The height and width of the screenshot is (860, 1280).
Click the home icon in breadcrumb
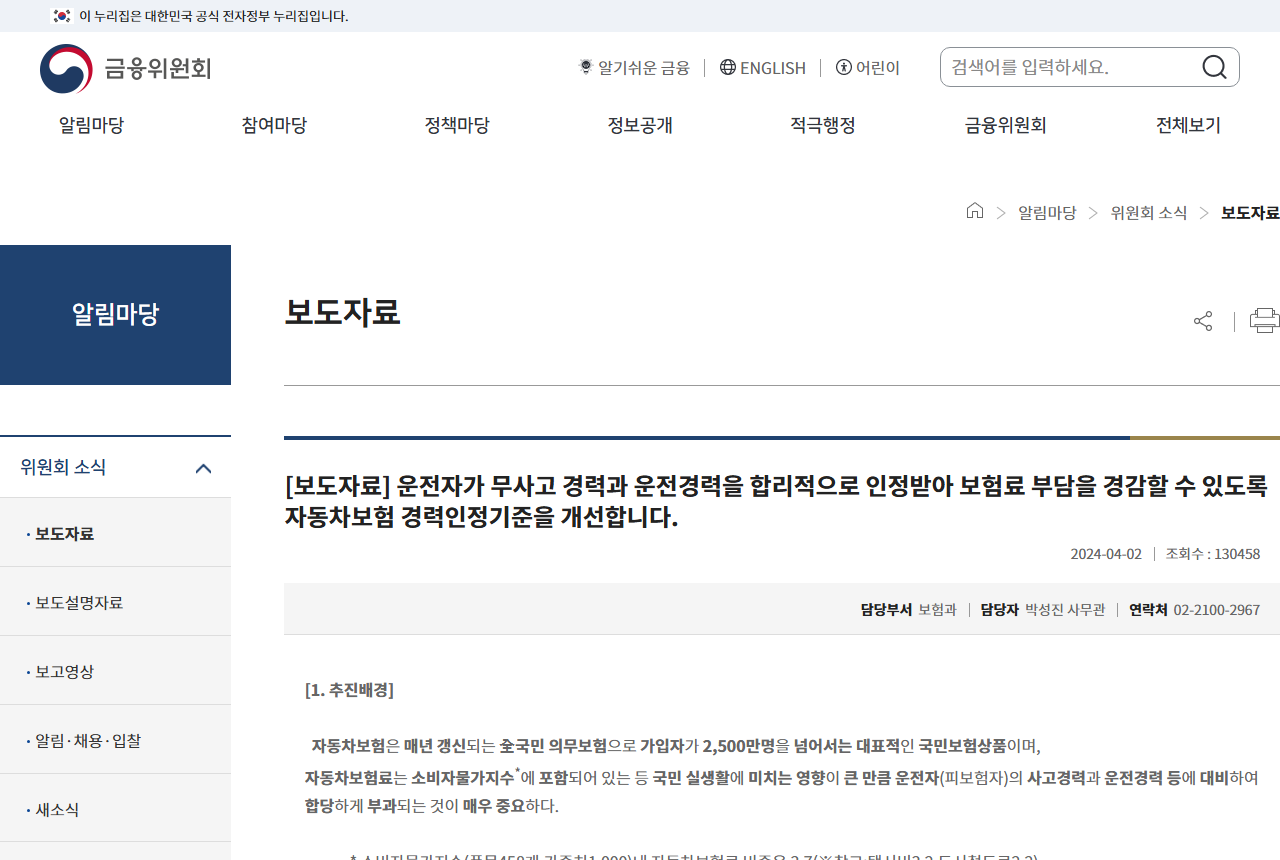[975, 211]
